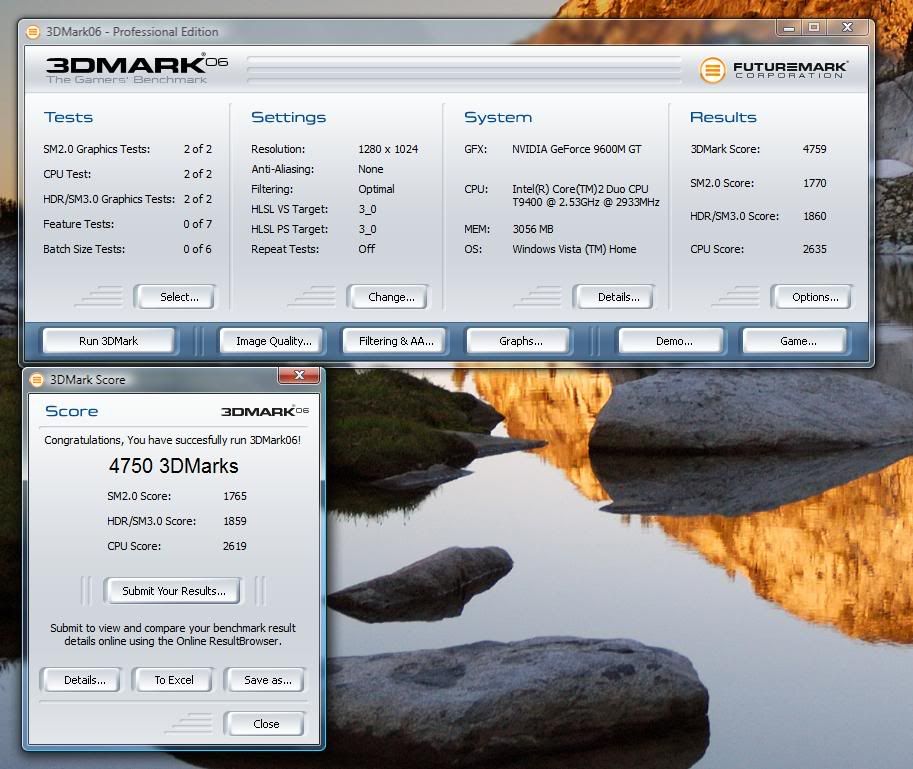Click the OS value Windows Vista (TM) Home
This screenshot has width=913, height=769.
pos(574,249)
